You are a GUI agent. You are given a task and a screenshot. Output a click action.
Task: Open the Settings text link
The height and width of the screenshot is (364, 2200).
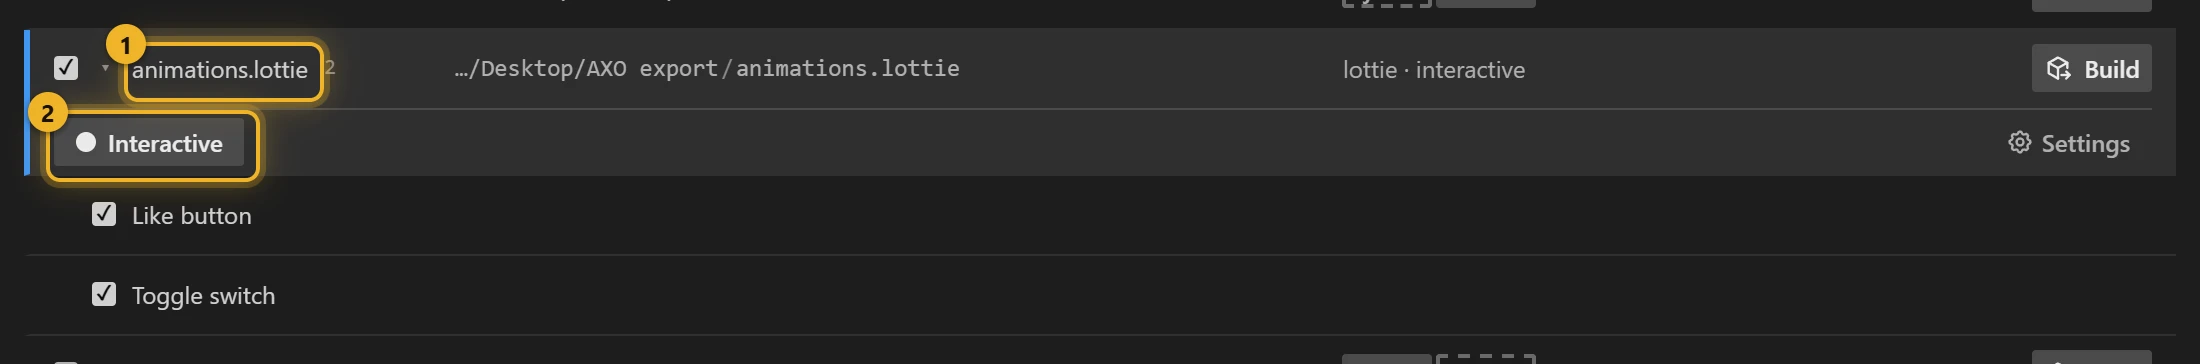pyautogui.click(x=2085, y=144)
